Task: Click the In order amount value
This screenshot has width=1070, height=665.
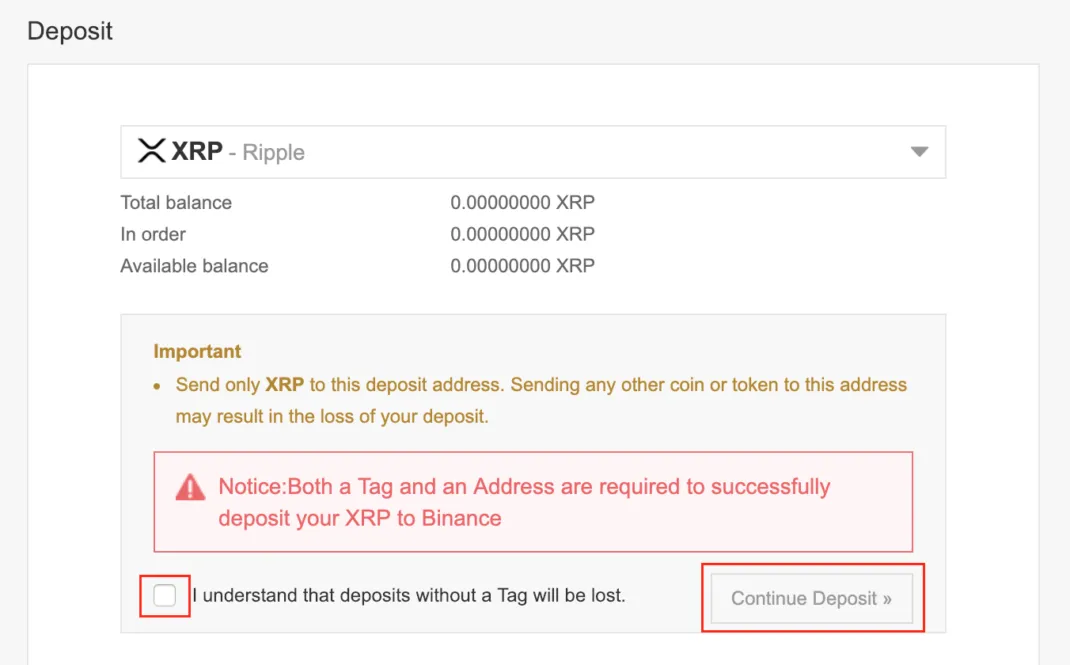Action: [x=522, y=234]
